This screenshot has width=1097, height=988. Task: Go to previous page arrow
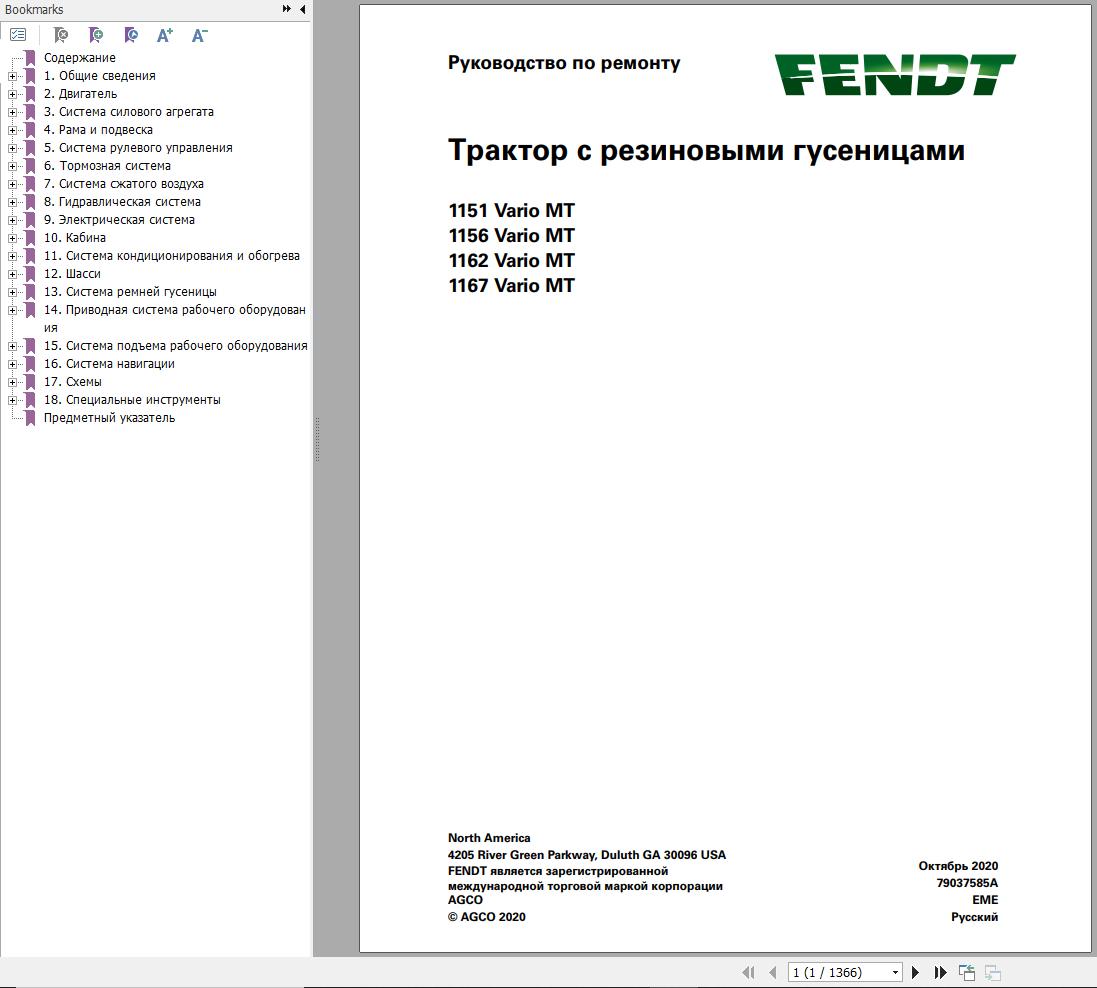[x=772, y=972]
